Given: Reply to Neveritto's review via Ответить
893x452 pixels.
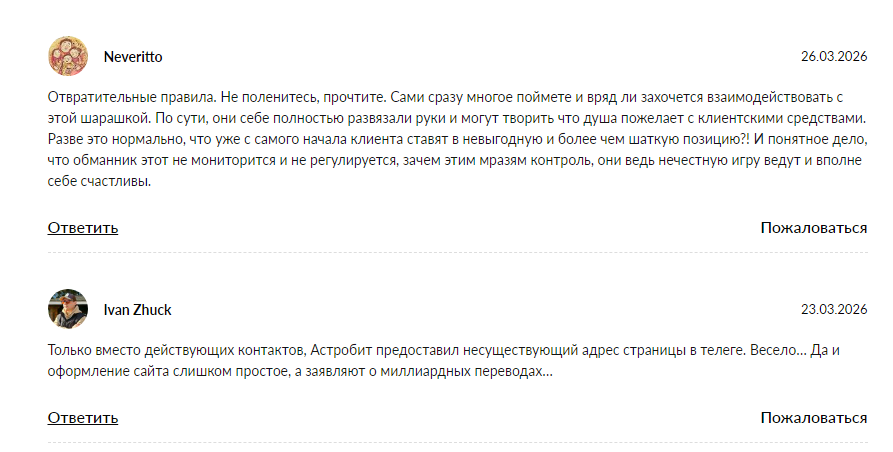Looking at the screenshot, I should point(83,228).
